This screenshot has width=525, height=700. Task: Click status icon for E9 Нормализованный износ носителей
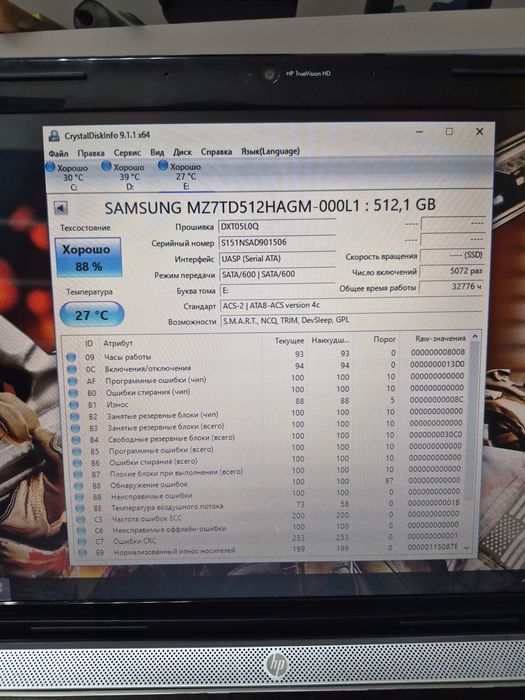coord(83,553)
